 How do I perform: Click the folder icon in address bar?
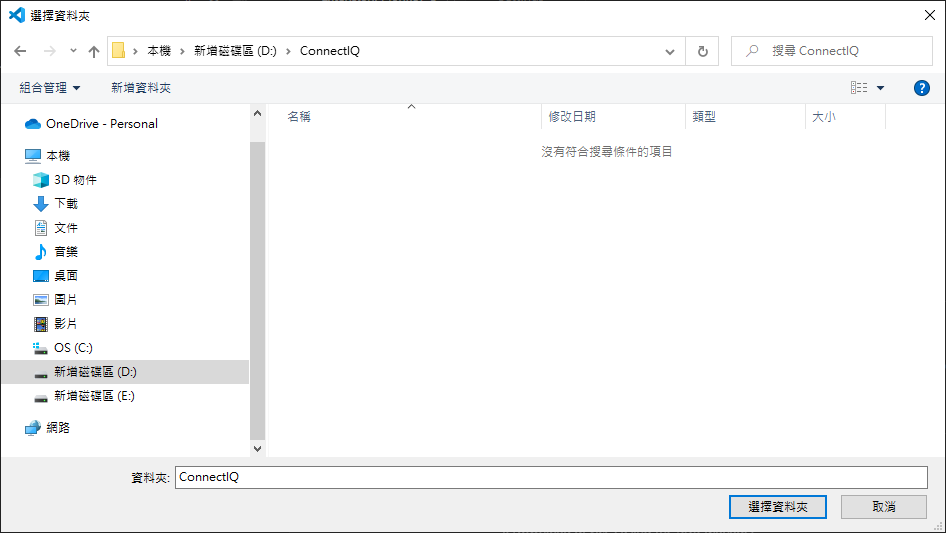(x=119, y=51)
